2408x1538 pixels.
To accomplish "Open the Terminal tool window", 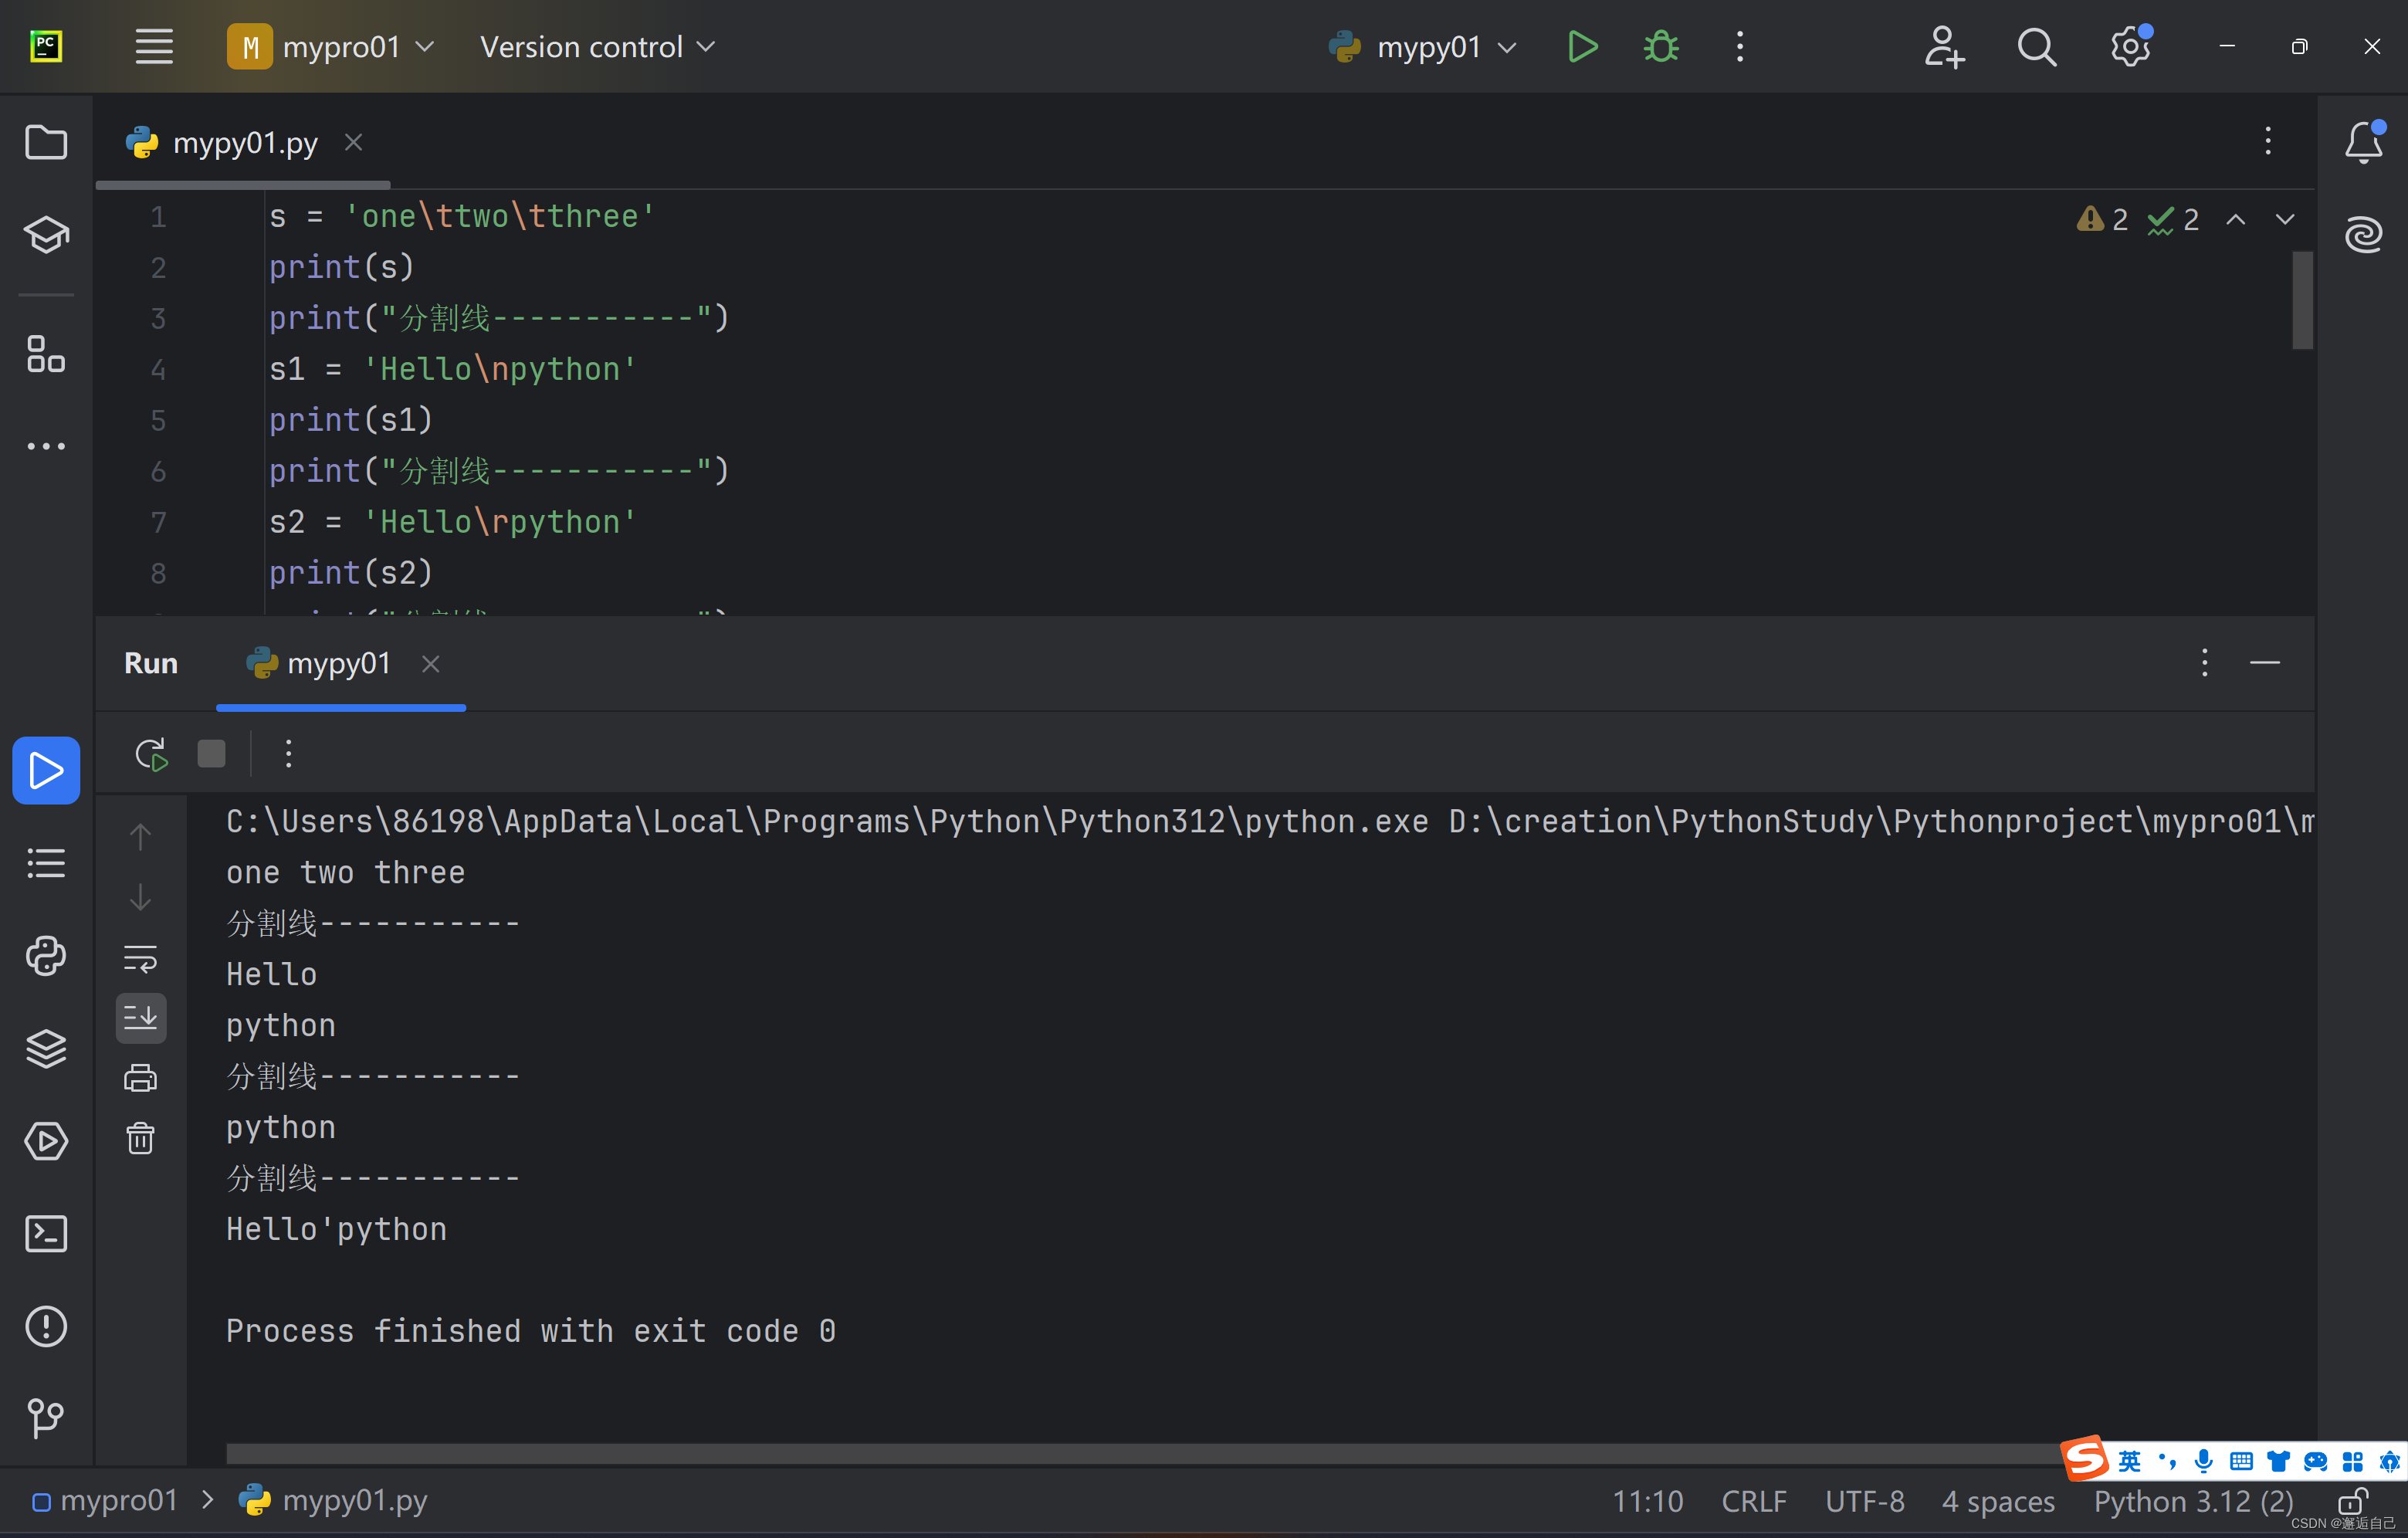I will pos(46,1234).
